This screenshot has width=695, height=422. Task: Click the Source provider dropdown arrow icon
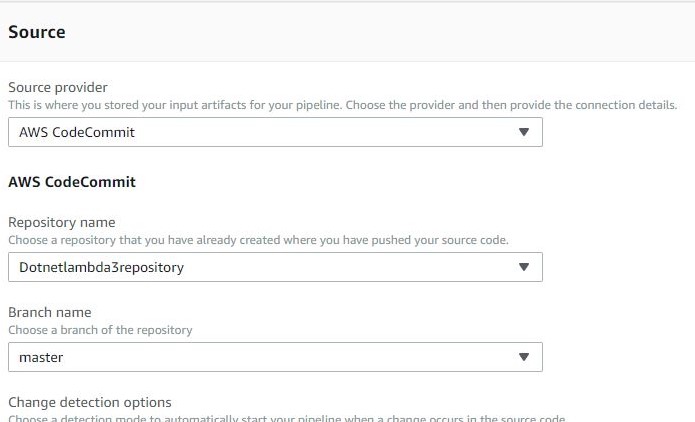(x=524, y=132)
